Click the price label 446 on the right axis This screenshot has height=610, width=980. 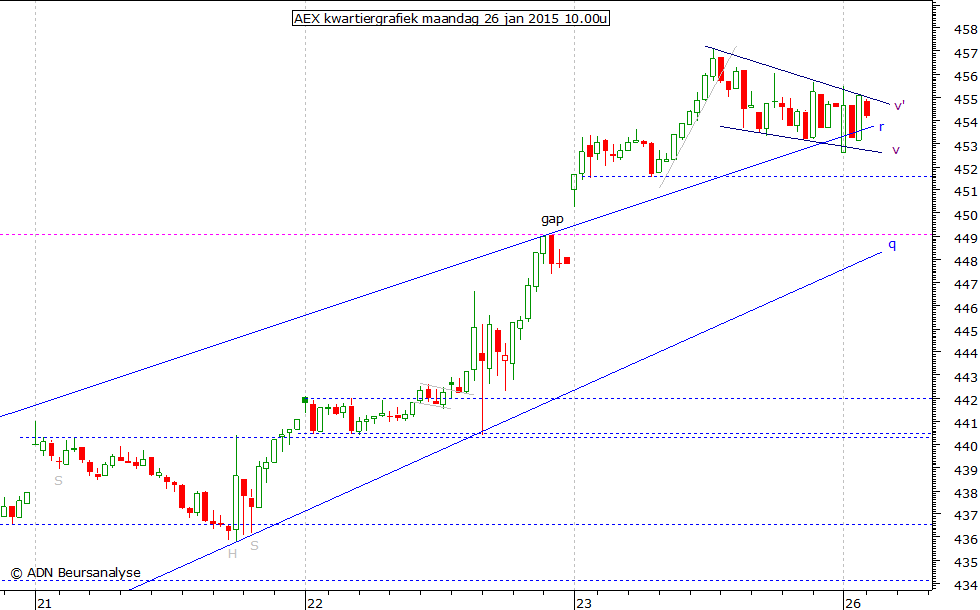[966, 309]
